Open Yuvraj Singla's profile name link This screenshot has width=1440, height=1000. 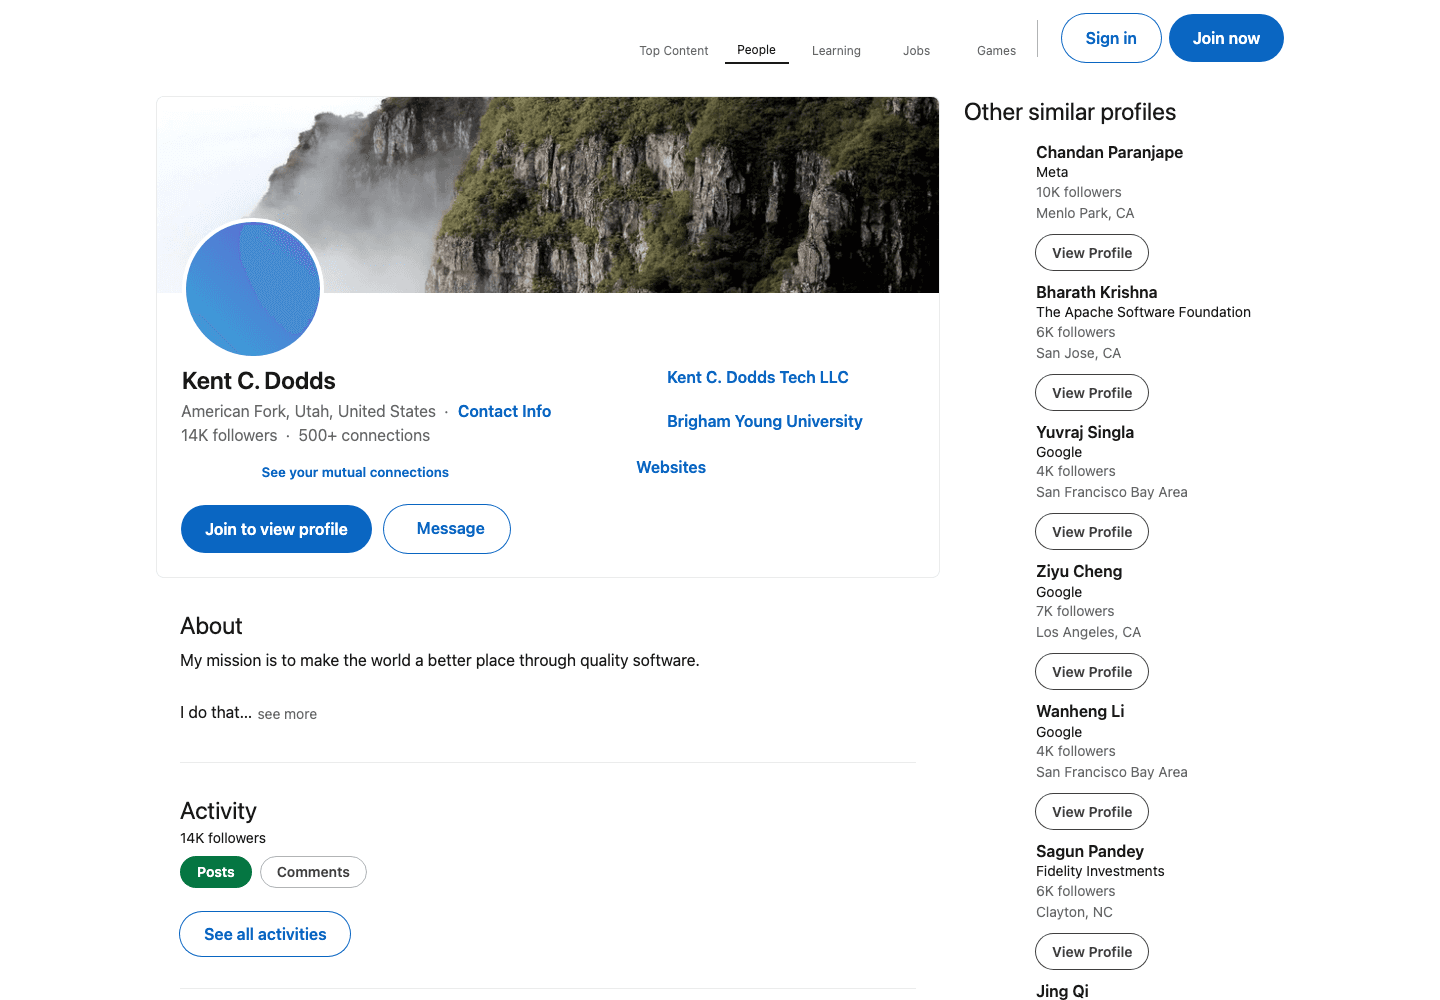1085,432
